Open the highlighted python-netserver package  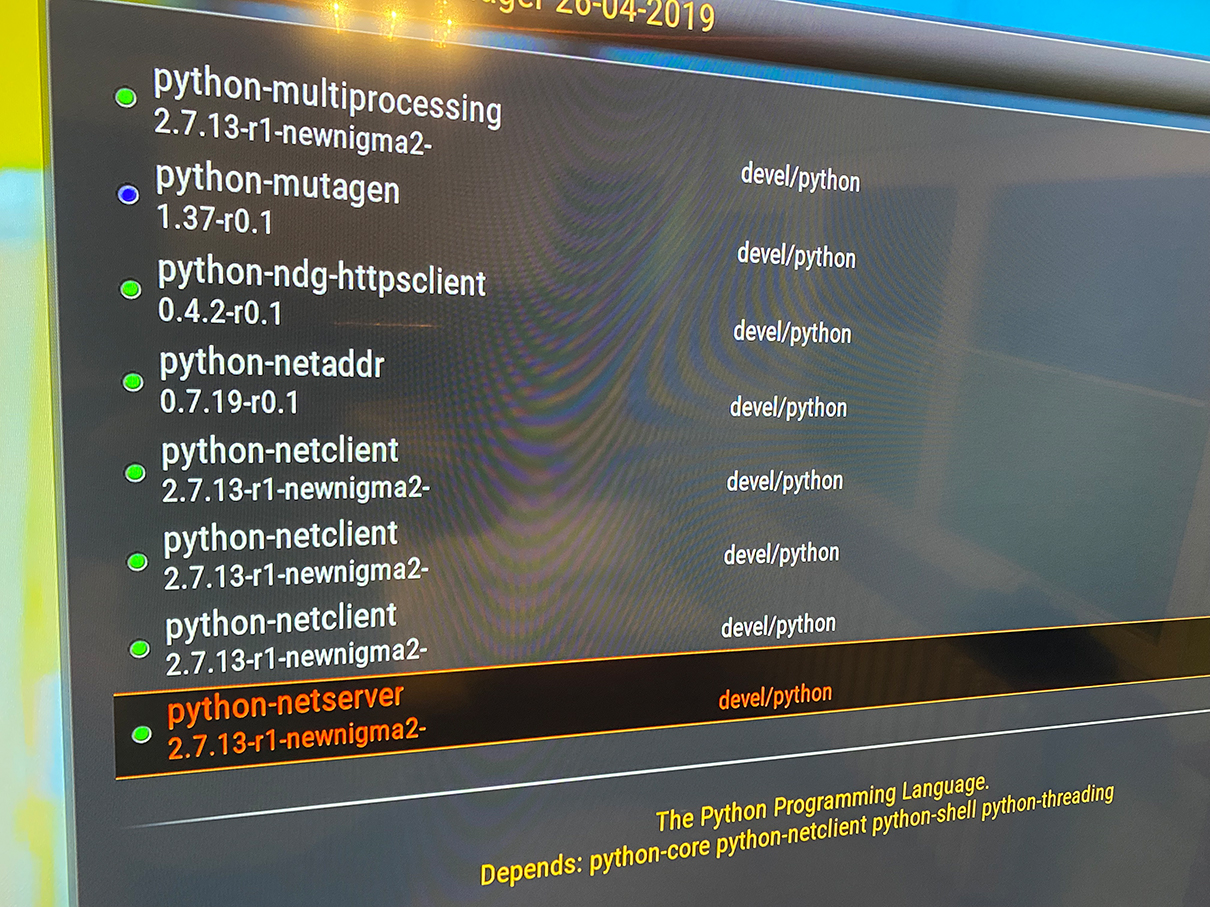[285, 705]
